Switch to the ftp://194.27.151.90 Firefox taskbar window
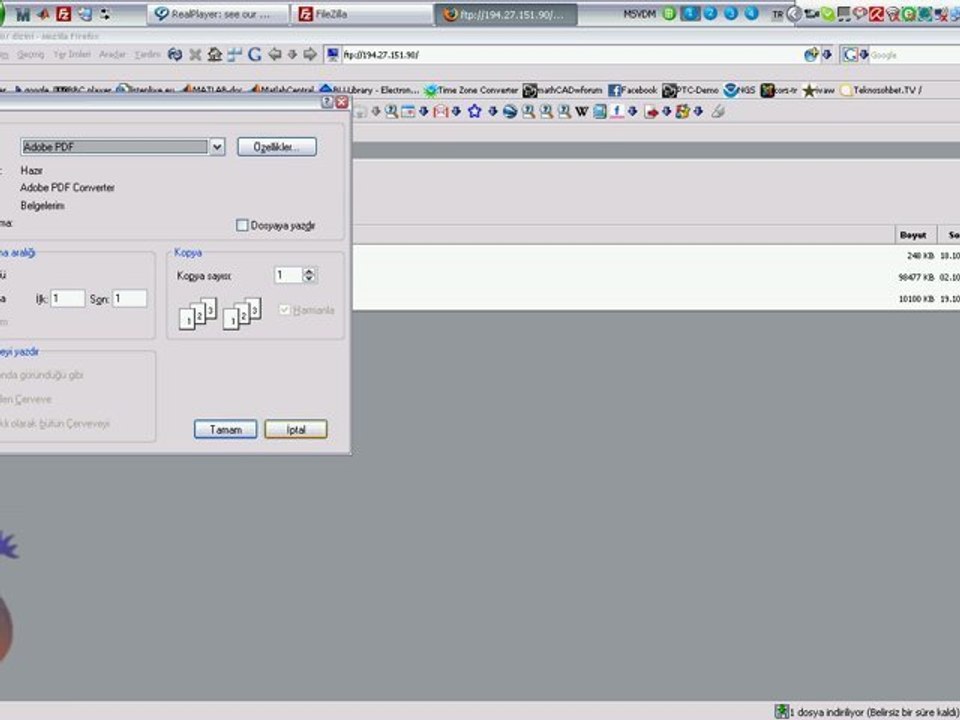Image resolution: width=960 pixels, height=720 pixels. coord(506,14)
